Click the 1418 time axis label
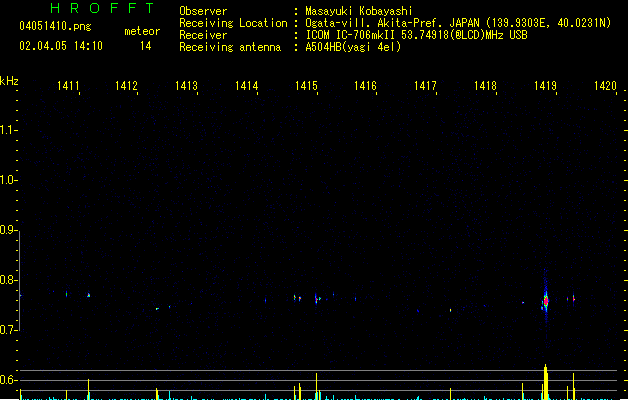 click(x=485, y=86)
